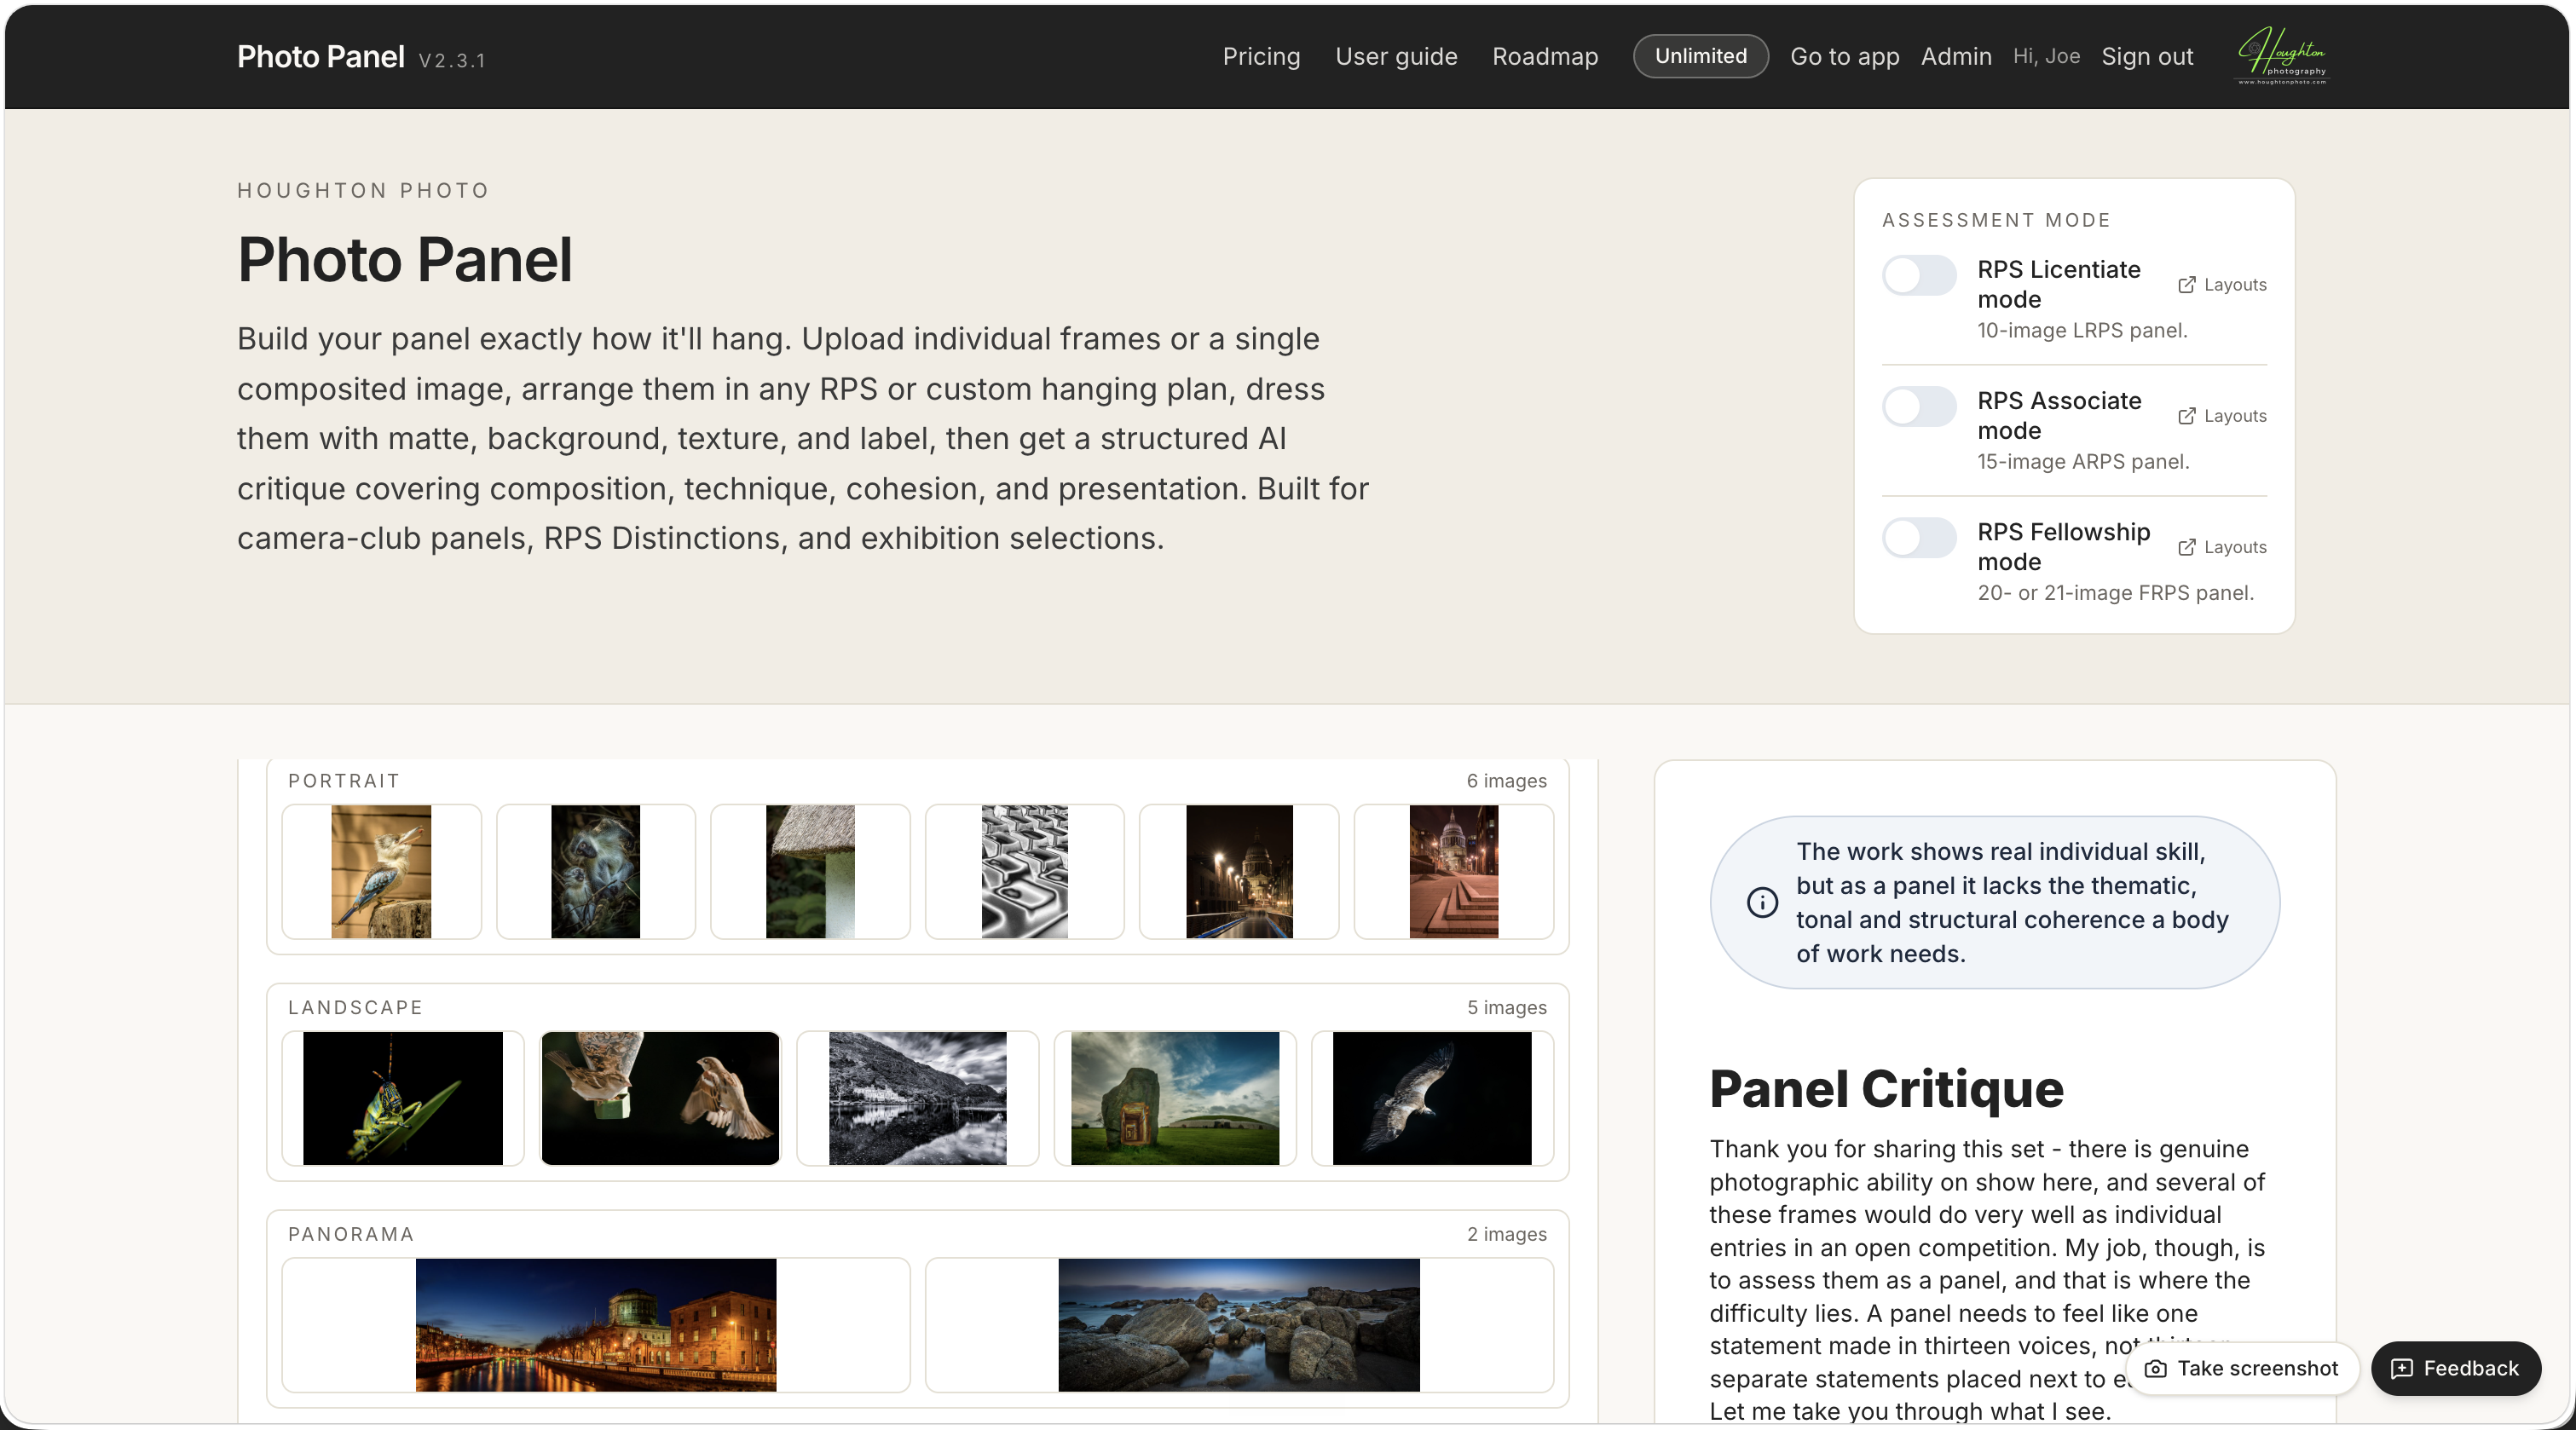Click the ASSESSMENT MODE heading
This screenshot has width=2576, height=1430.
(x=1996, y=220)
